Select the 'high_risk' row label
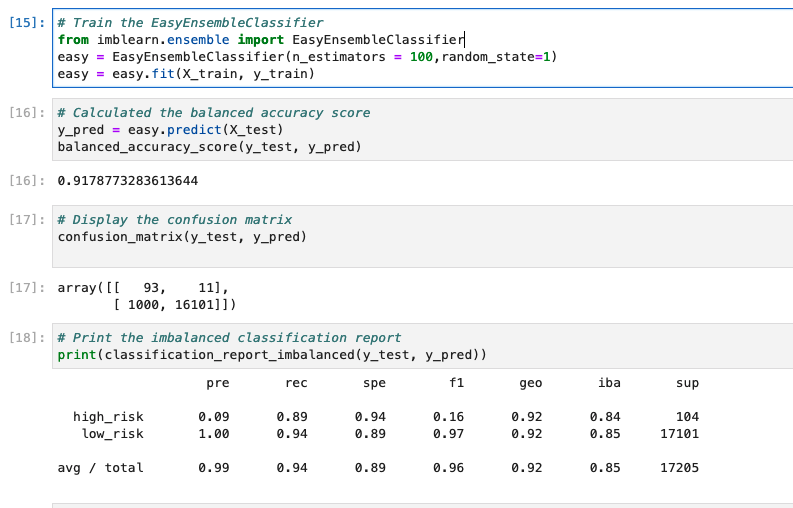 [108, 417]
